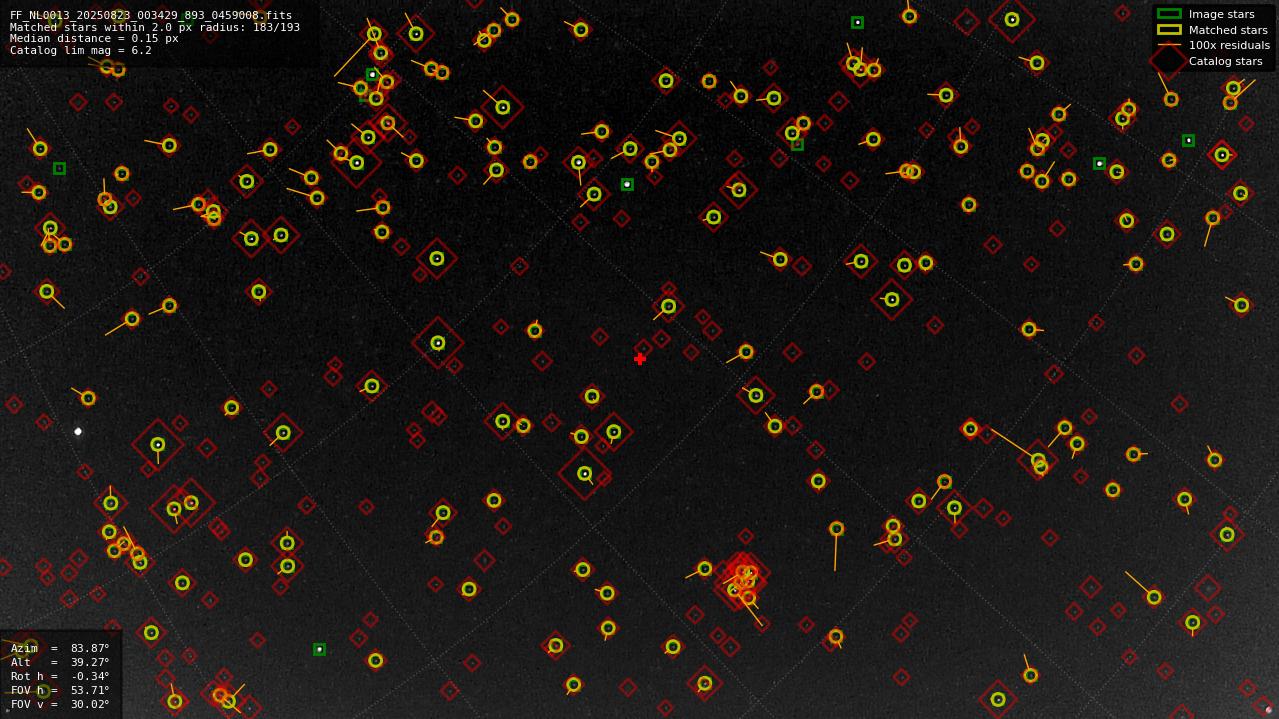Screen dimensions: 1279x719
Task: Click the yellow Matched stars legend square
Action: point(1169,30)
